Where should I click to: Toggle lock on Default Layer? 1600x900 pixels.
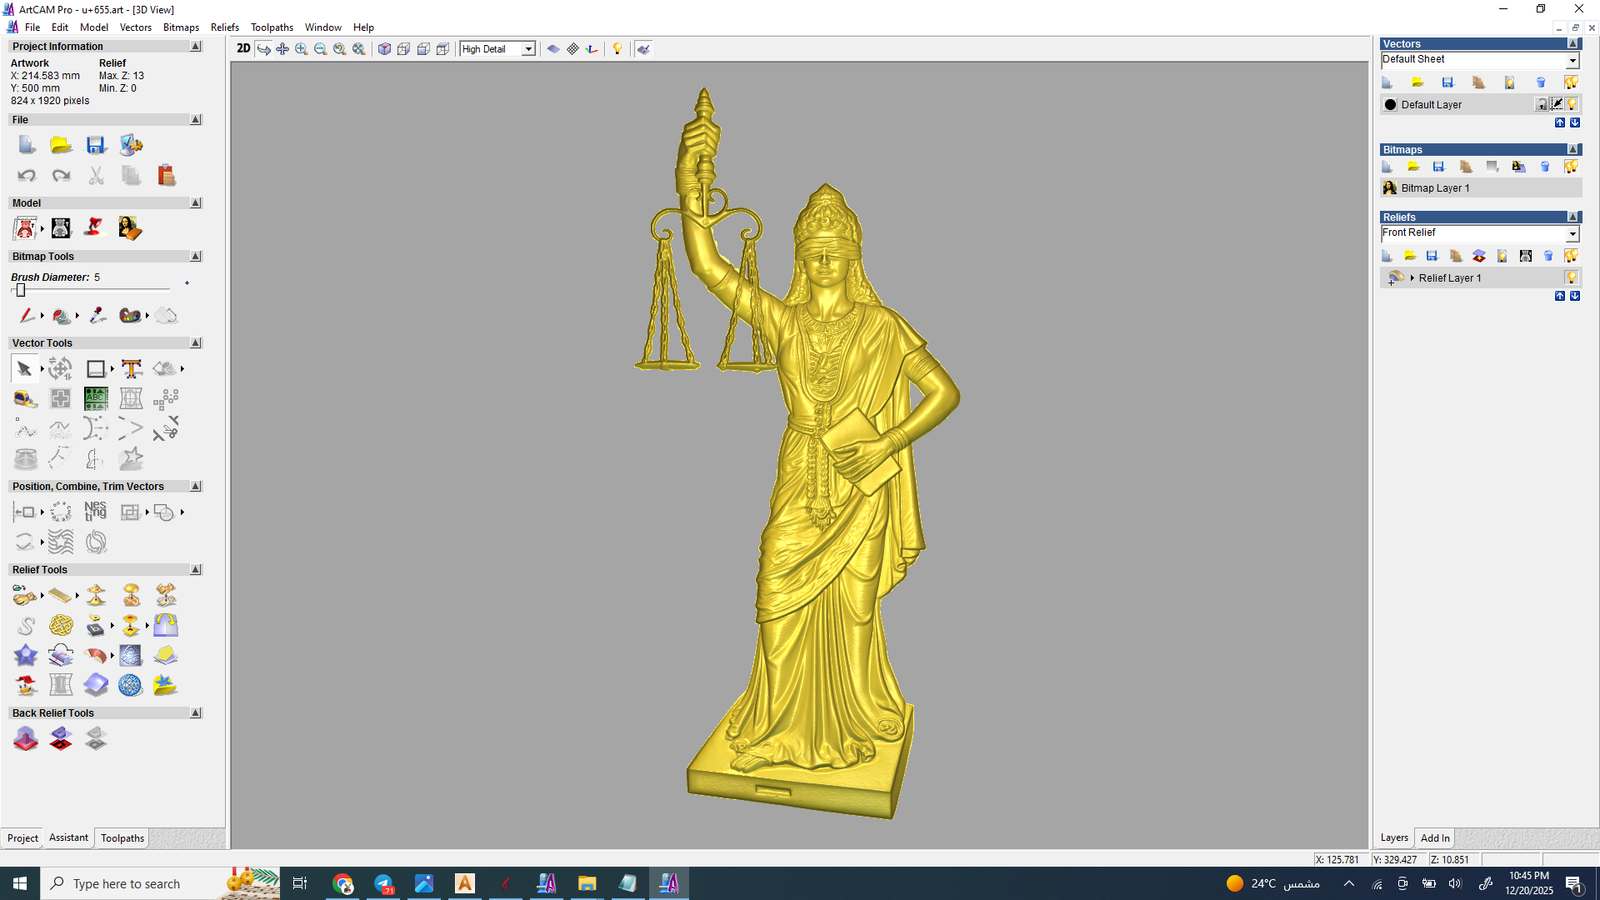[x=1542, y=104]
